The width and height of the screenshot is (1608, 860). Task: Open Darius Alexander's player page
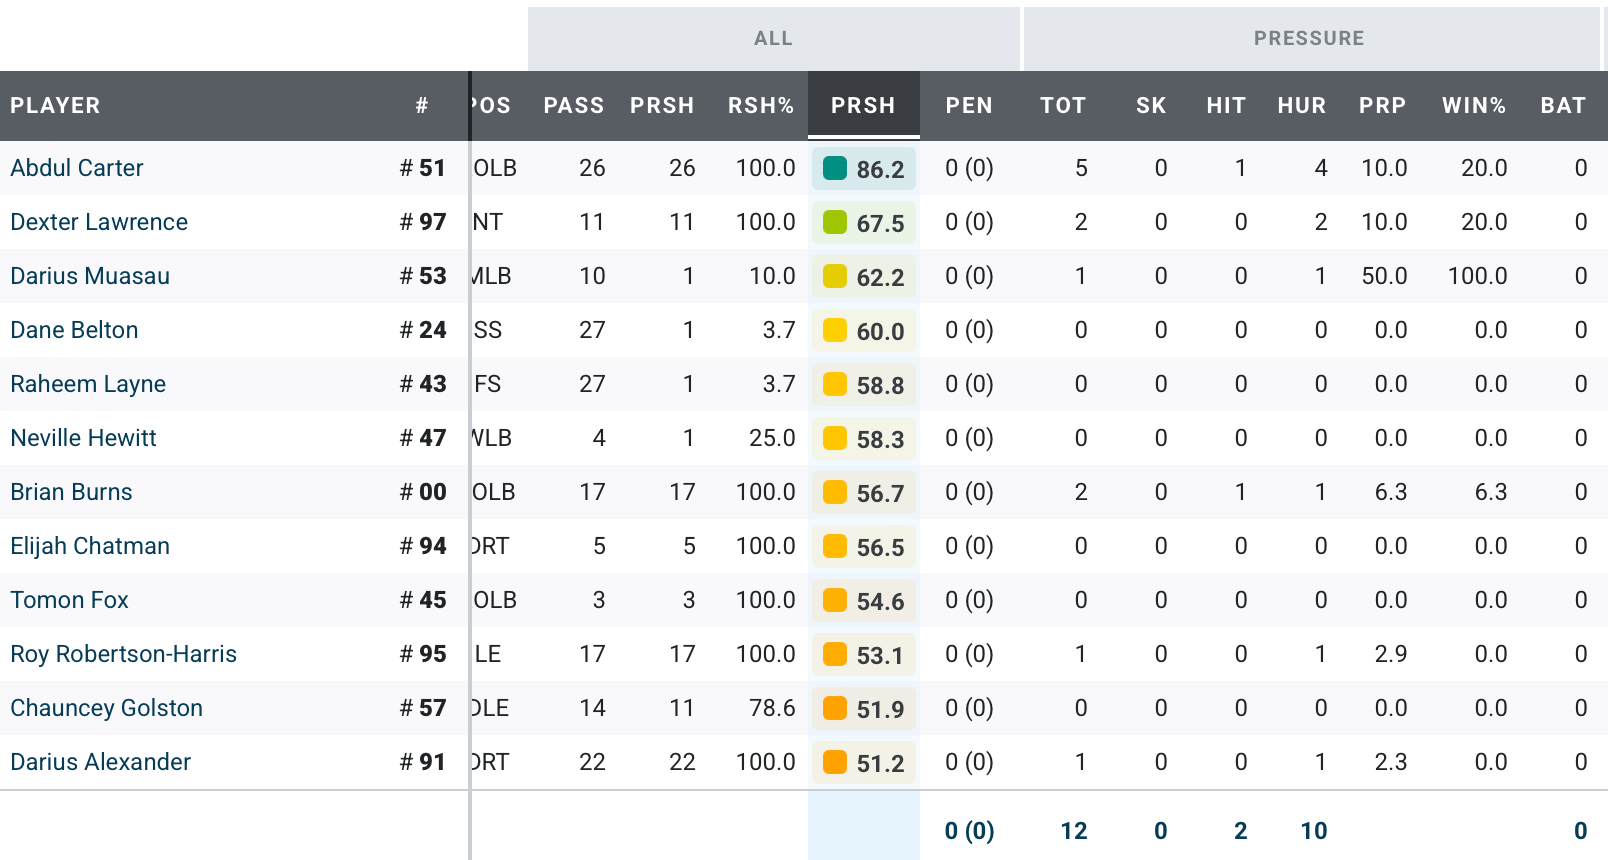point(100,762)
